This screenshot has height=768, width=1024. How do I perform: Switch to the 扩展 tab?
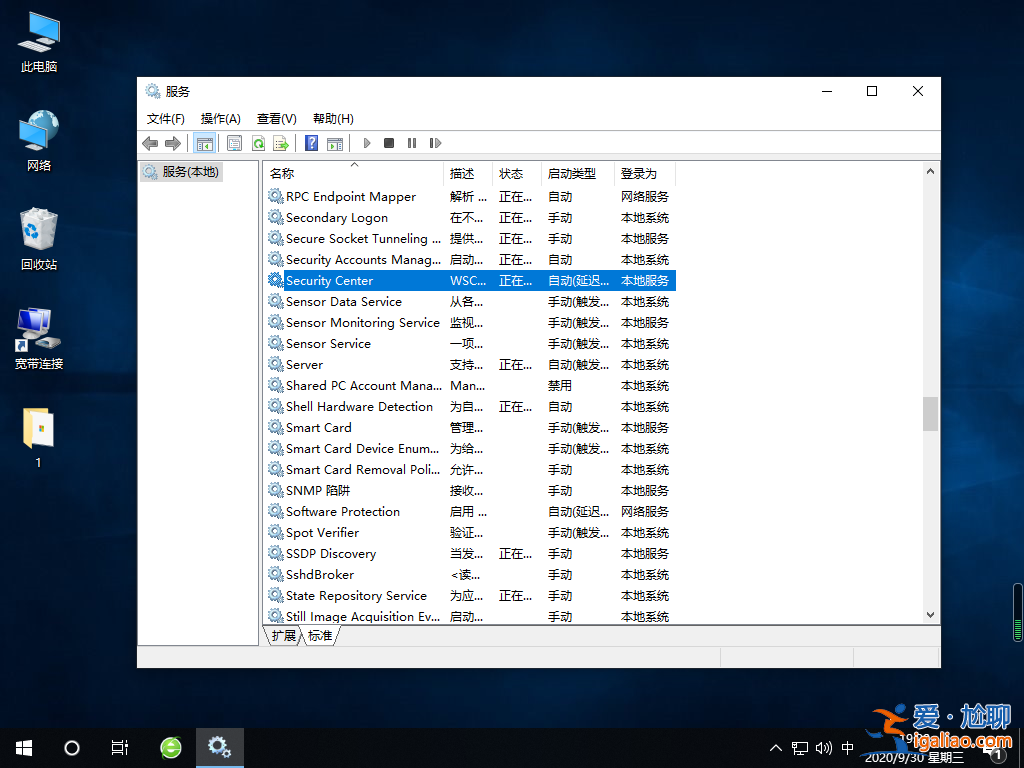282,634
